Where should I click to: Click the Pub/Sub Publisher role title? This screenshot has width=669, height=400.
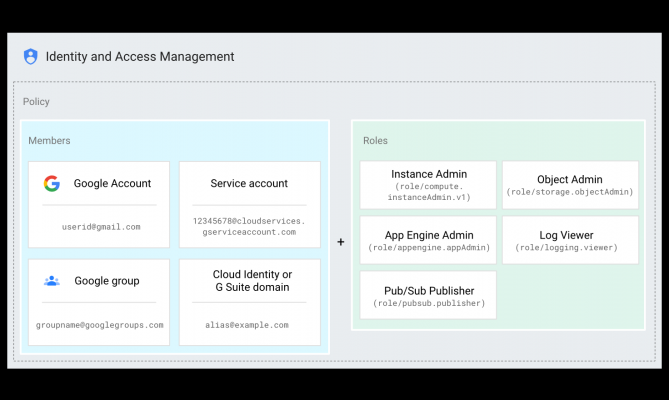click(x=429, y=291)
